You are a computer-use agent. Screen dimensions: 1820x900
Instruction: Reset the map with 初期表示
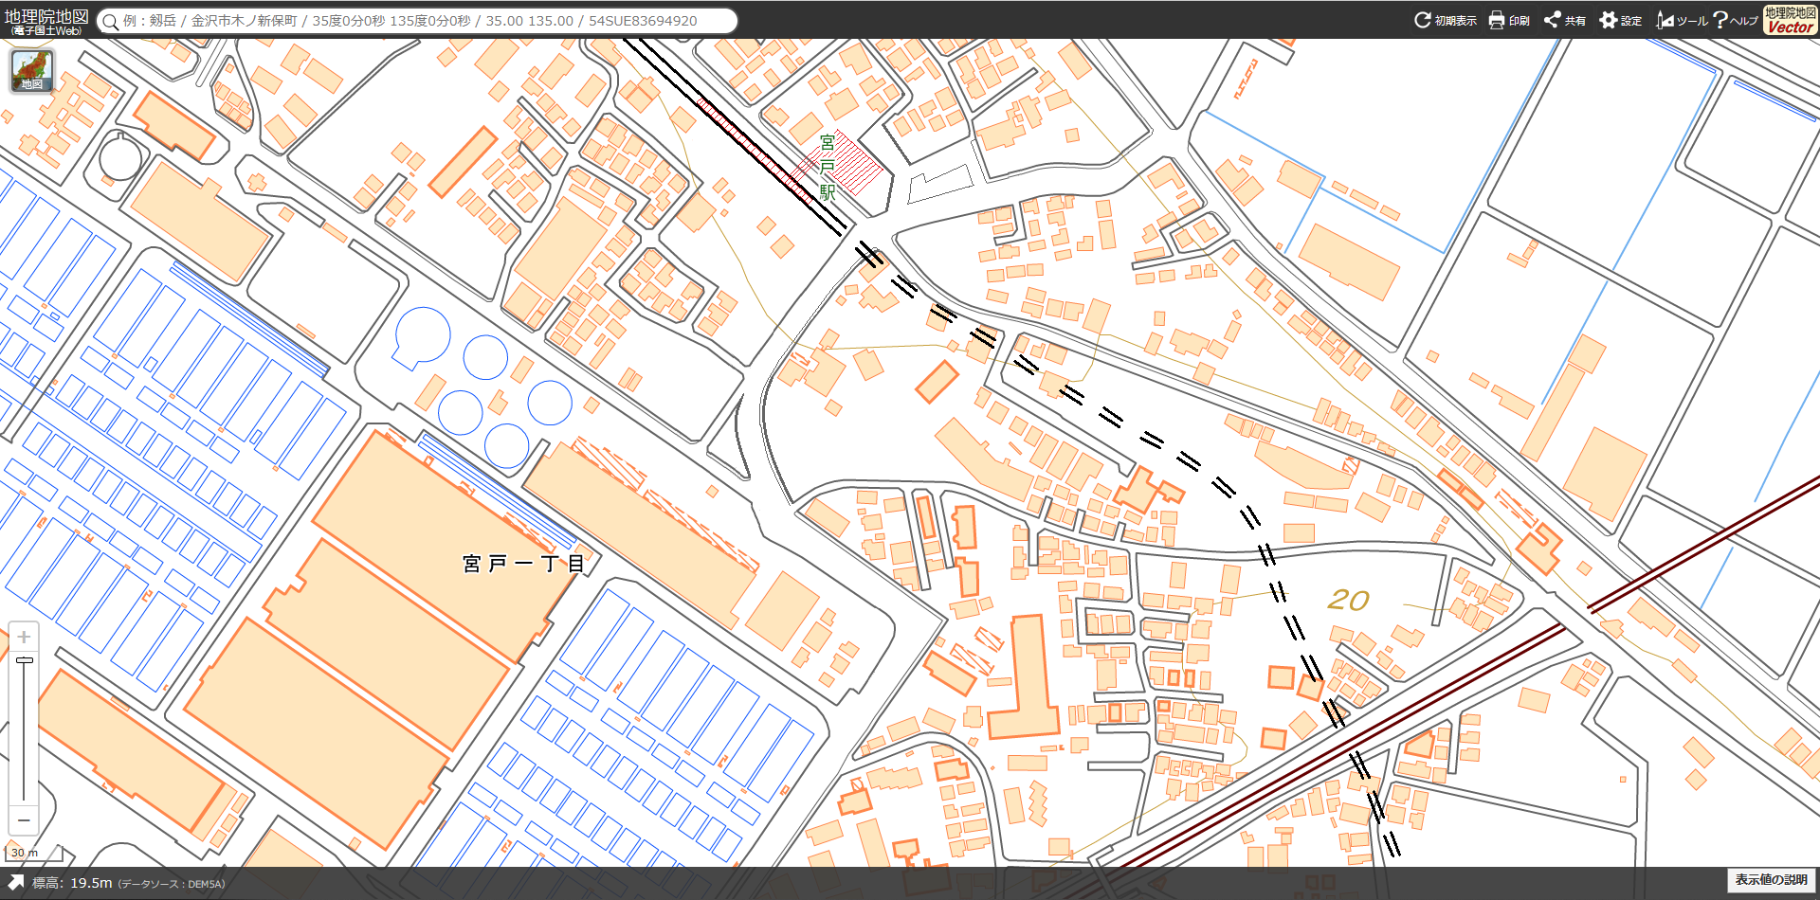1445,20
